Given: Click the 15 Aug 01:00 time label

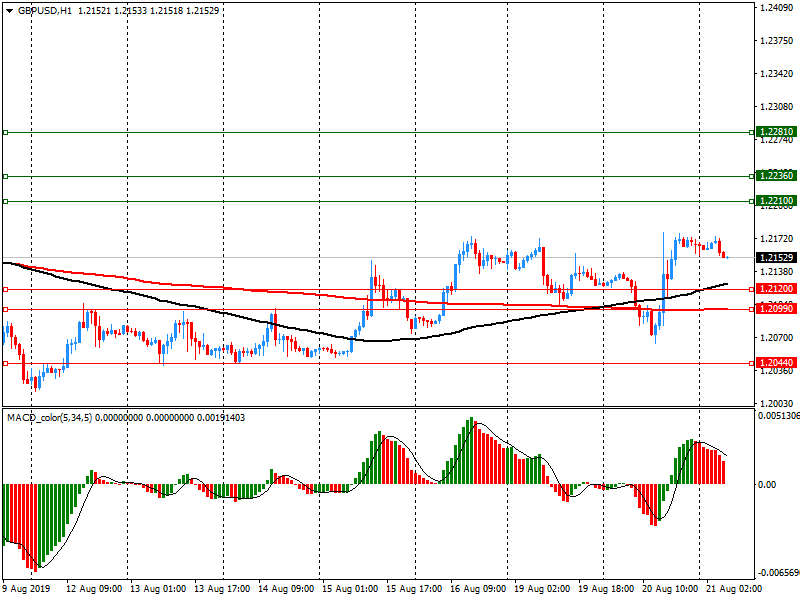Looking at the screenshot, I should (x=350, y=589).
